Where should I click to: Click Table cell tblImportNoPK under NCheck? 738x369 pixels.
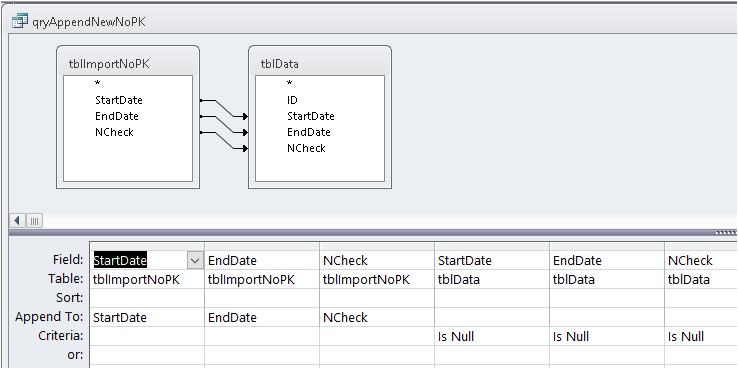pos(377,280)
